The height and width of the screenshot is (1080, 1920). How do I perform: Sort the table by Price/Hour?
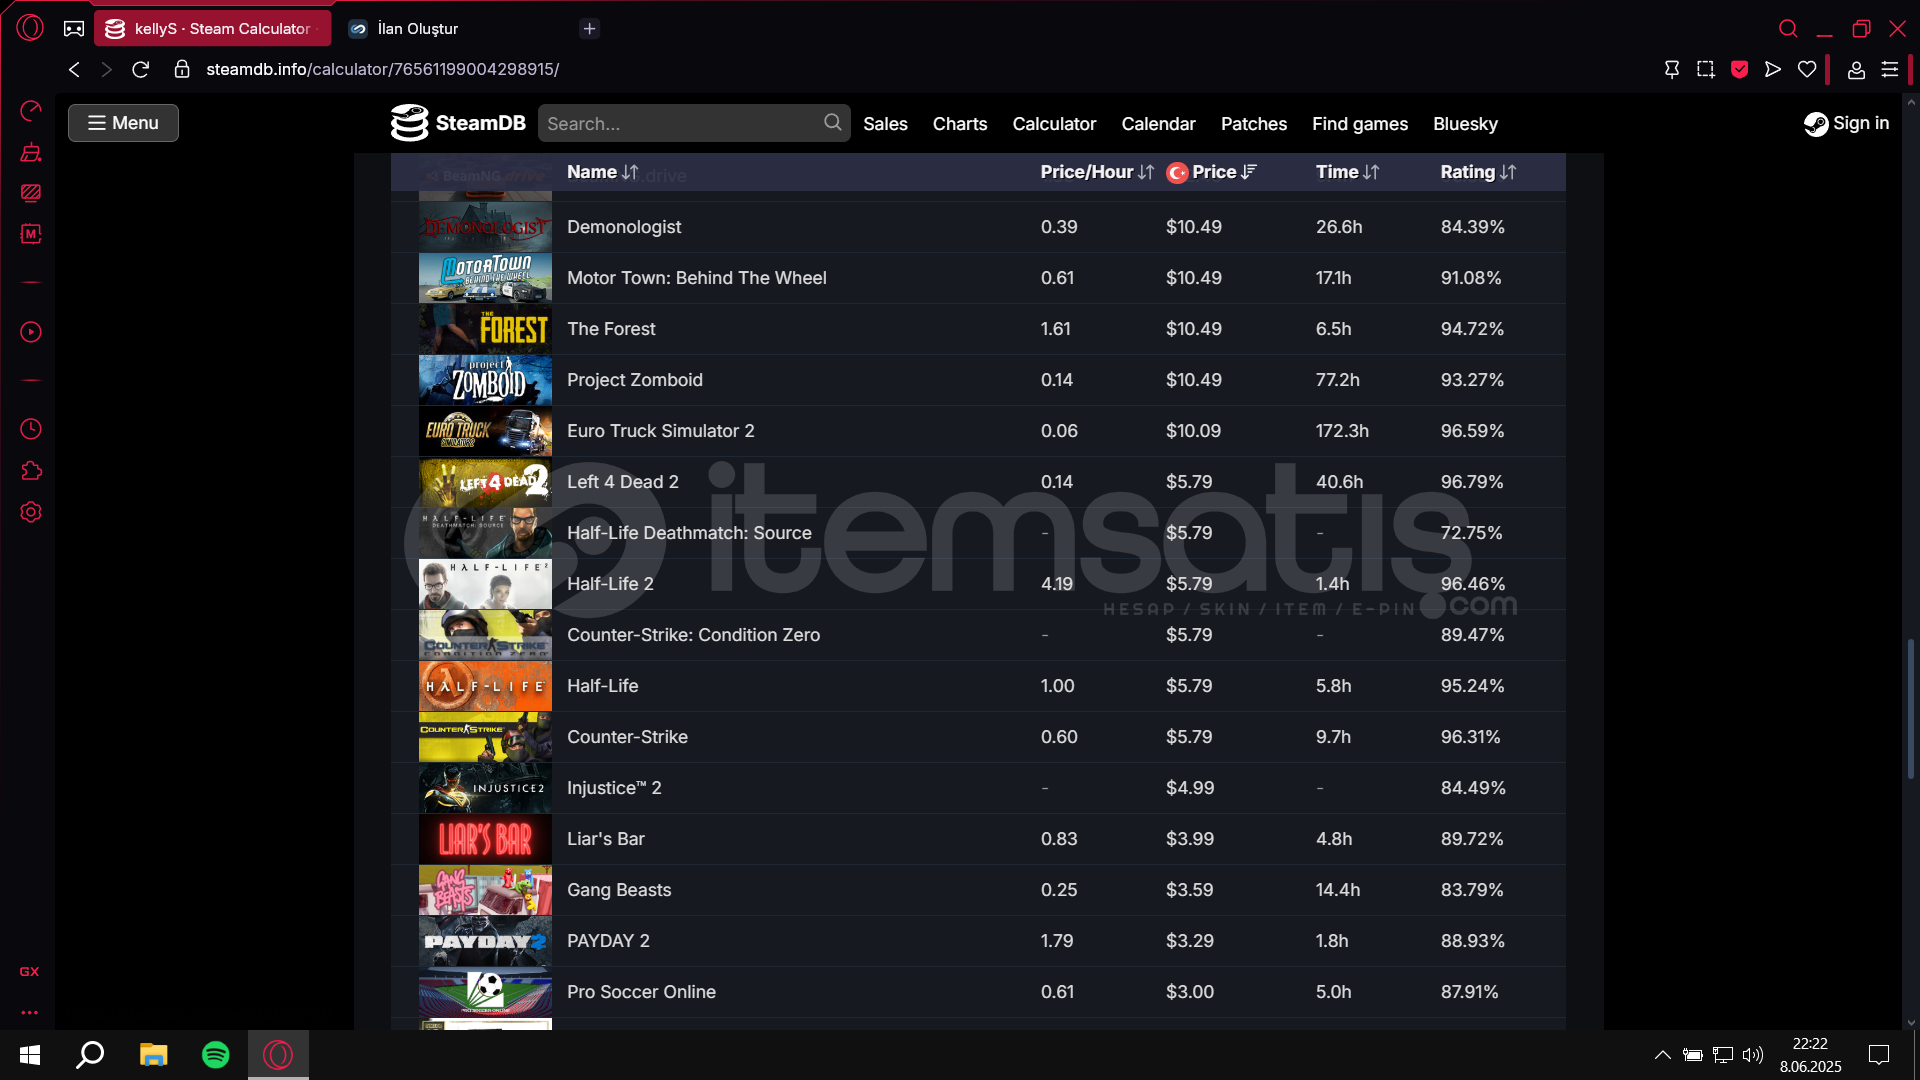[x=1096, y=172]
